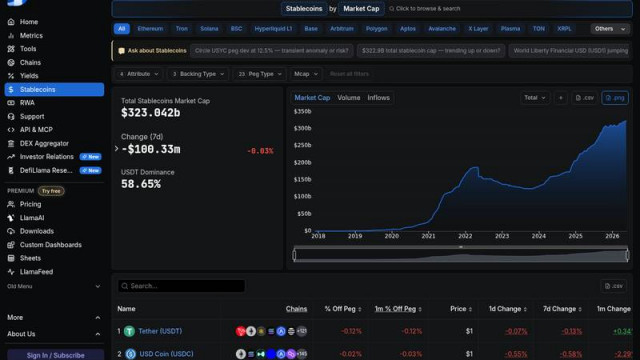This screenshot has height=360, width=640.
Task: Click the DEX Aggregator icon
Action: [x=11, y=143]
